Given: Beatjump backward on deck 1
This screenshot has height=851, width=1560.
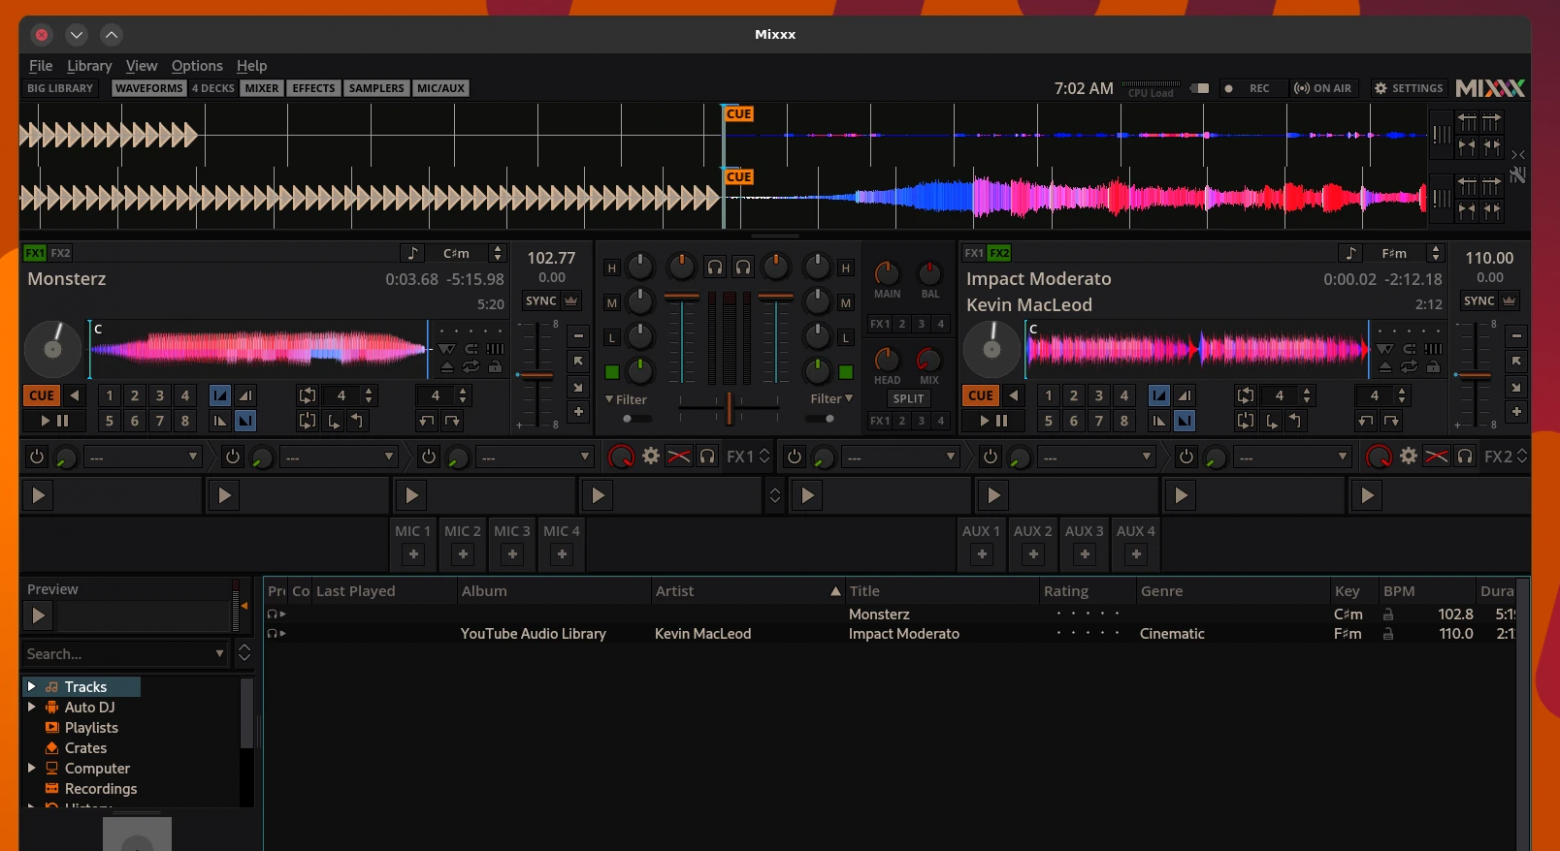Looking at the screenshot, I should pos(427,421).
